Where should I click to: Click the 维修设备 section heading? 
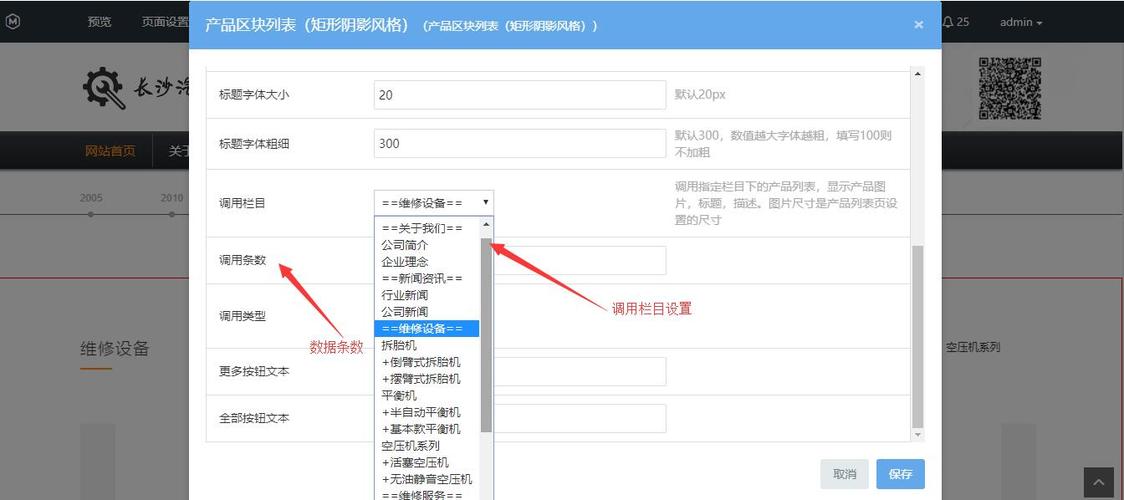tap(115, 350)
